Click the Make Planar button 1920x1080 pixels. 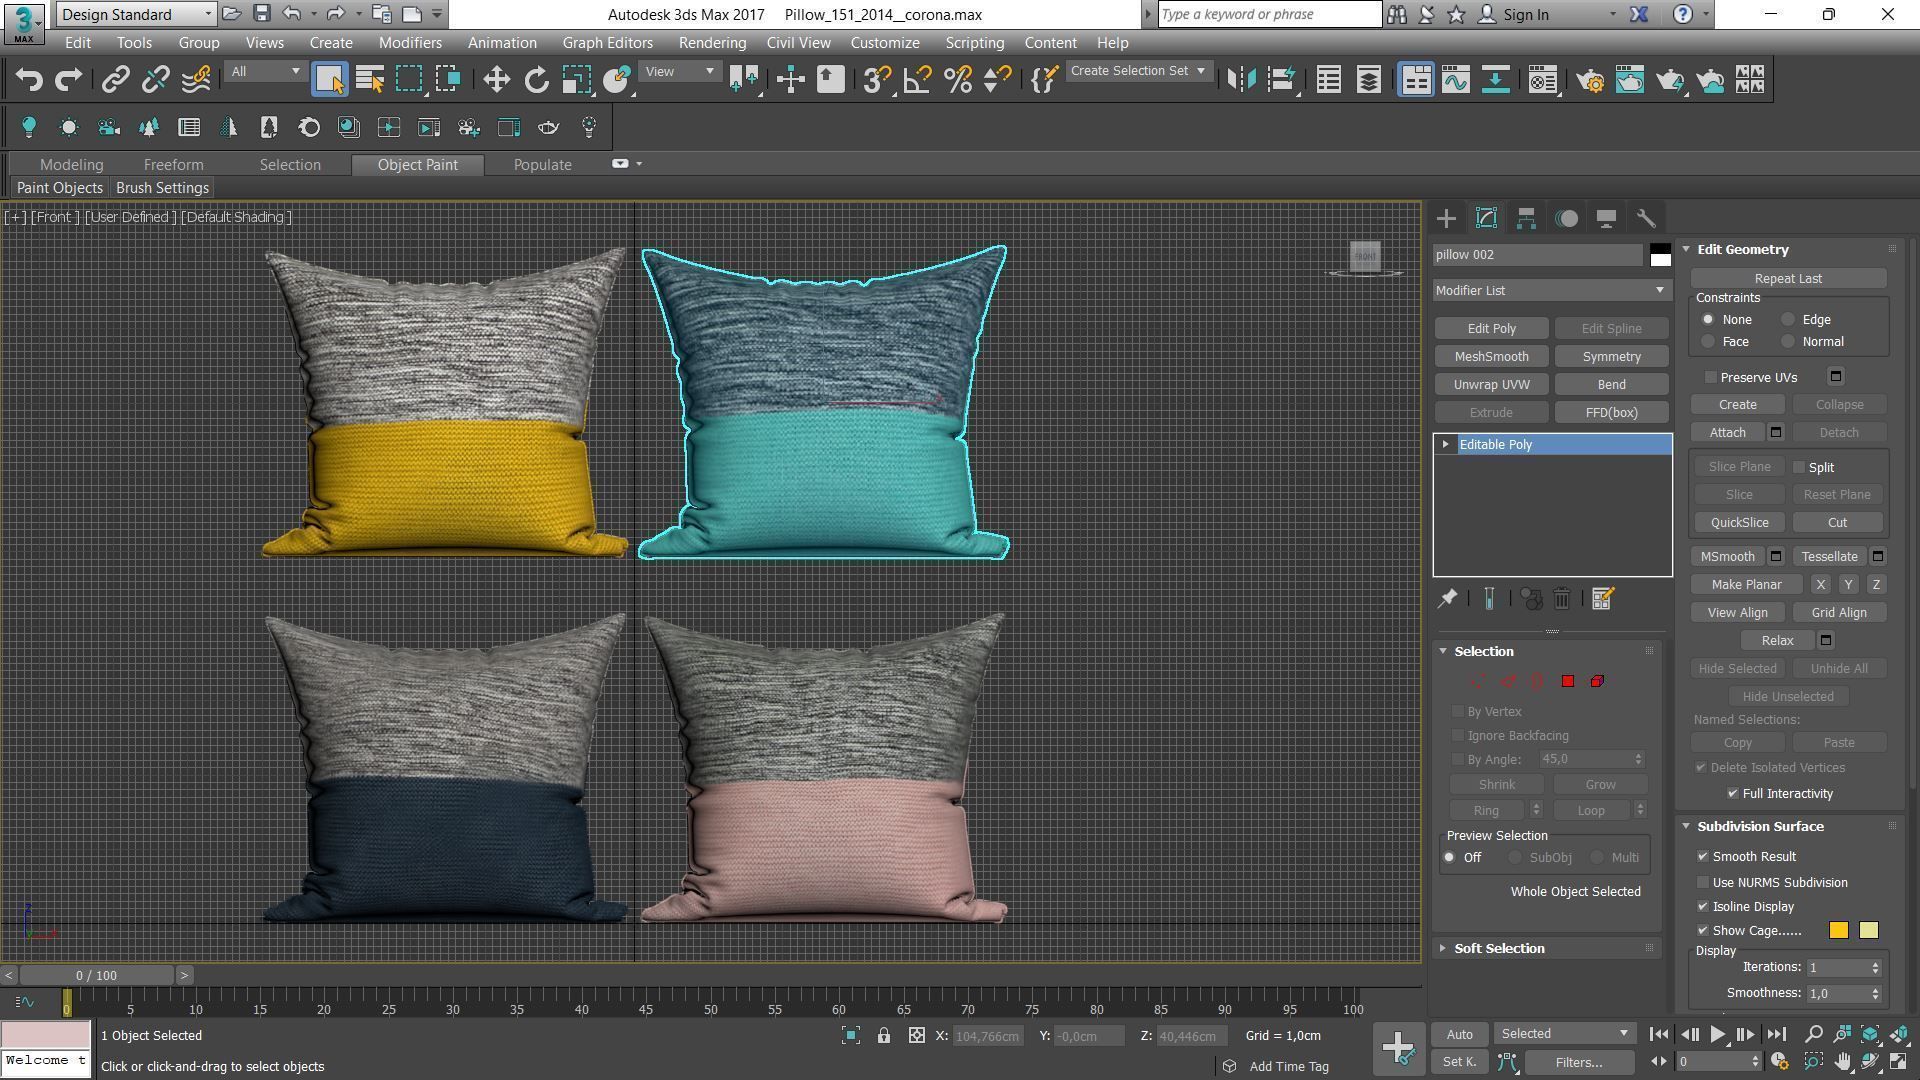coord(1746,585)
